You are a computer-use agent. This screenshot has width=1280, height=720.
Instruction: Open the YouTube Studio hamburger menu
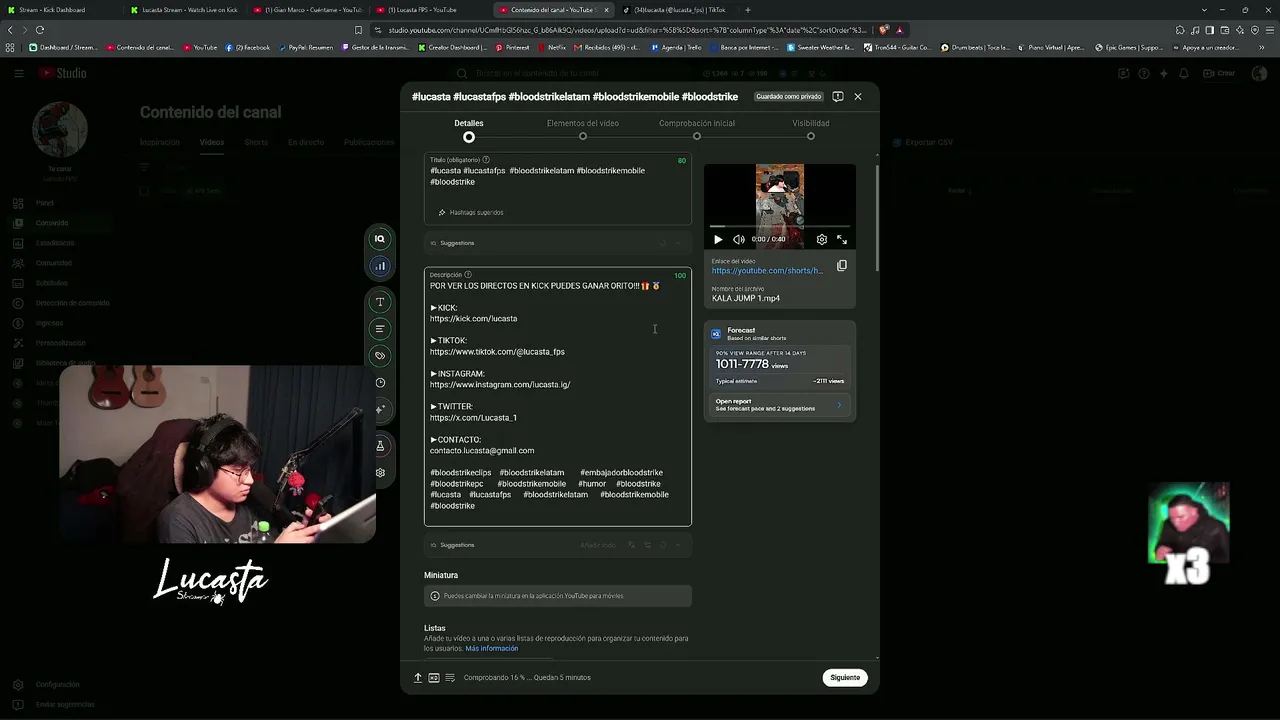[x=18, y=73]
